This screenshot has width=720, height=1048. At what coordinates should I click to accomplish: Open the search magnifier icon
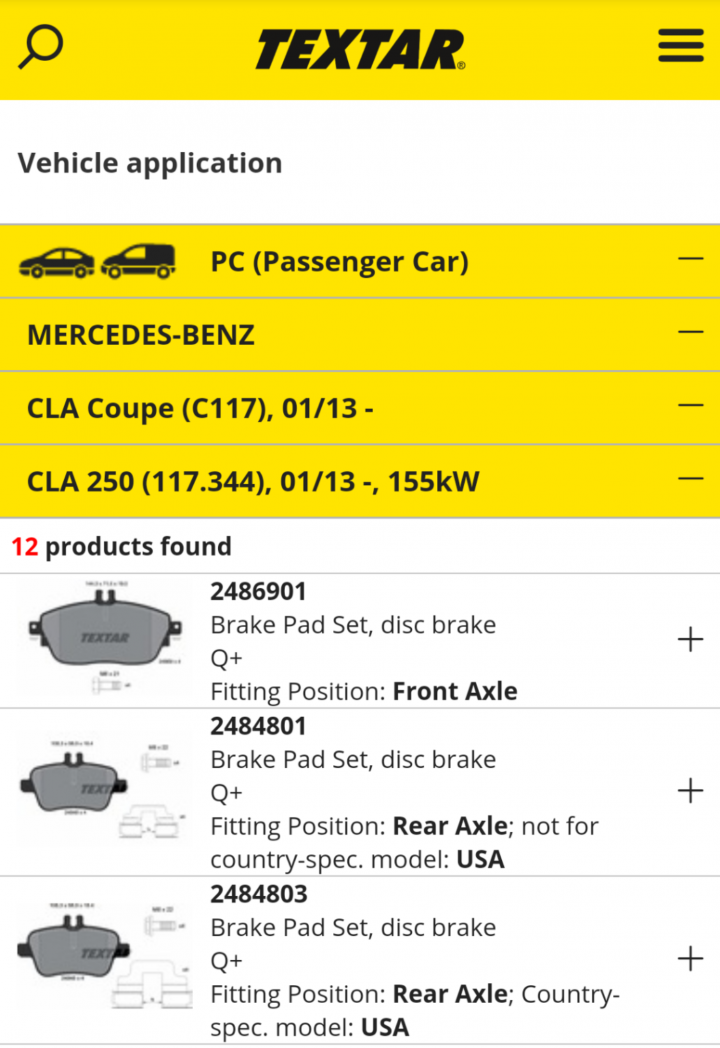click(x=40, y=46)
